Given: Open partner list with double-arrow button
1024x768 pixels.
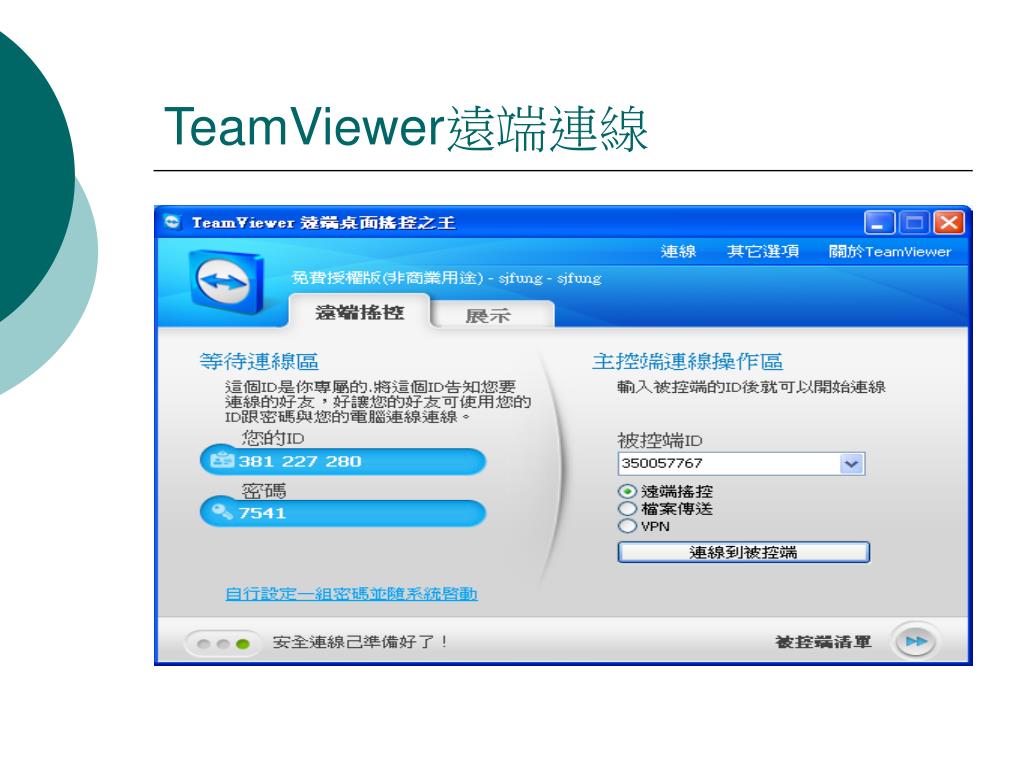Looking at the screenshot, I should (x=915, y=641).
